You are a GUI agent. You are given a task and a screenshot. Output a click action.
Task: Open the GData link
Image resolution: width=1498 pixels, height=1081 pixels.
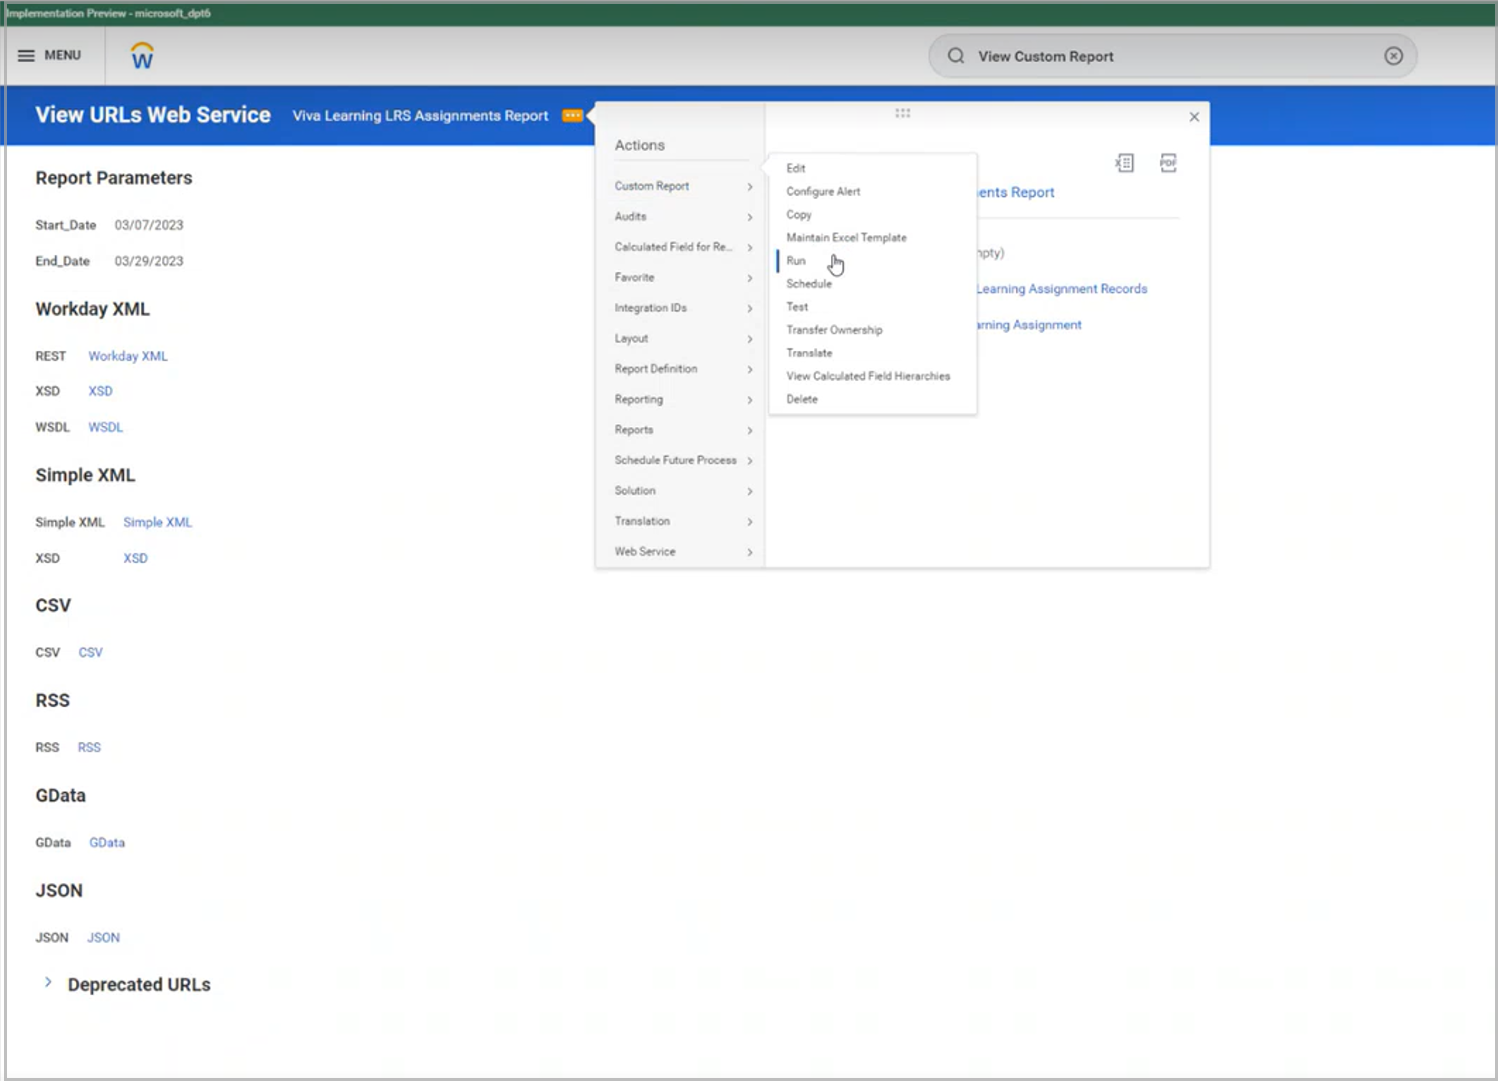(107, 842)
